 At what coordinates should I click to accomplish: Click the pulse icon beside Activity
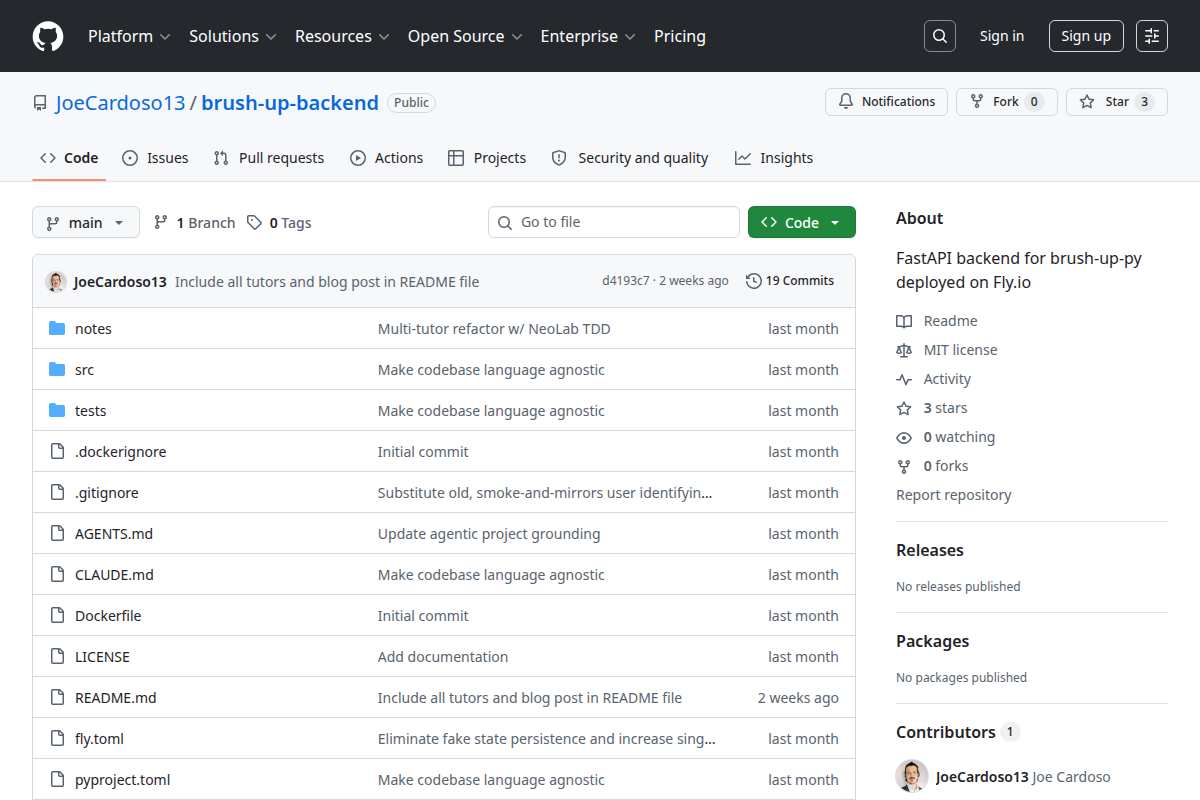tap(904, 379)
